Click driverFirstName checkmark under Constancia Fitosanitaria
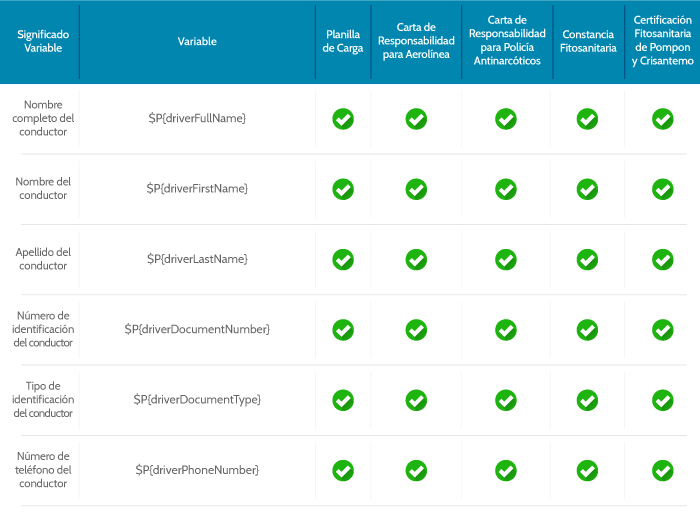The height and width of the screenshot is (512, 700). click(x=587, y=189)
